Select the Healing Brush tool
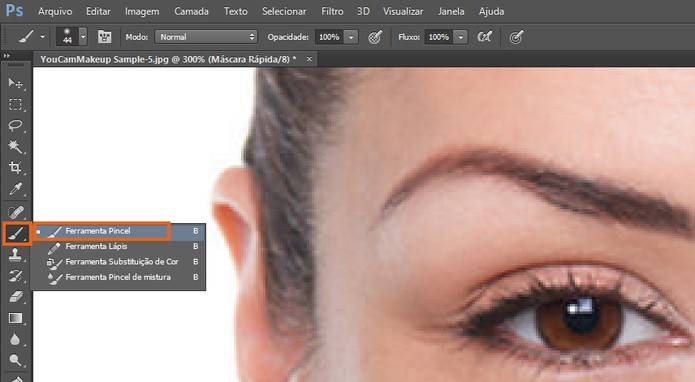 click(16, 212)
